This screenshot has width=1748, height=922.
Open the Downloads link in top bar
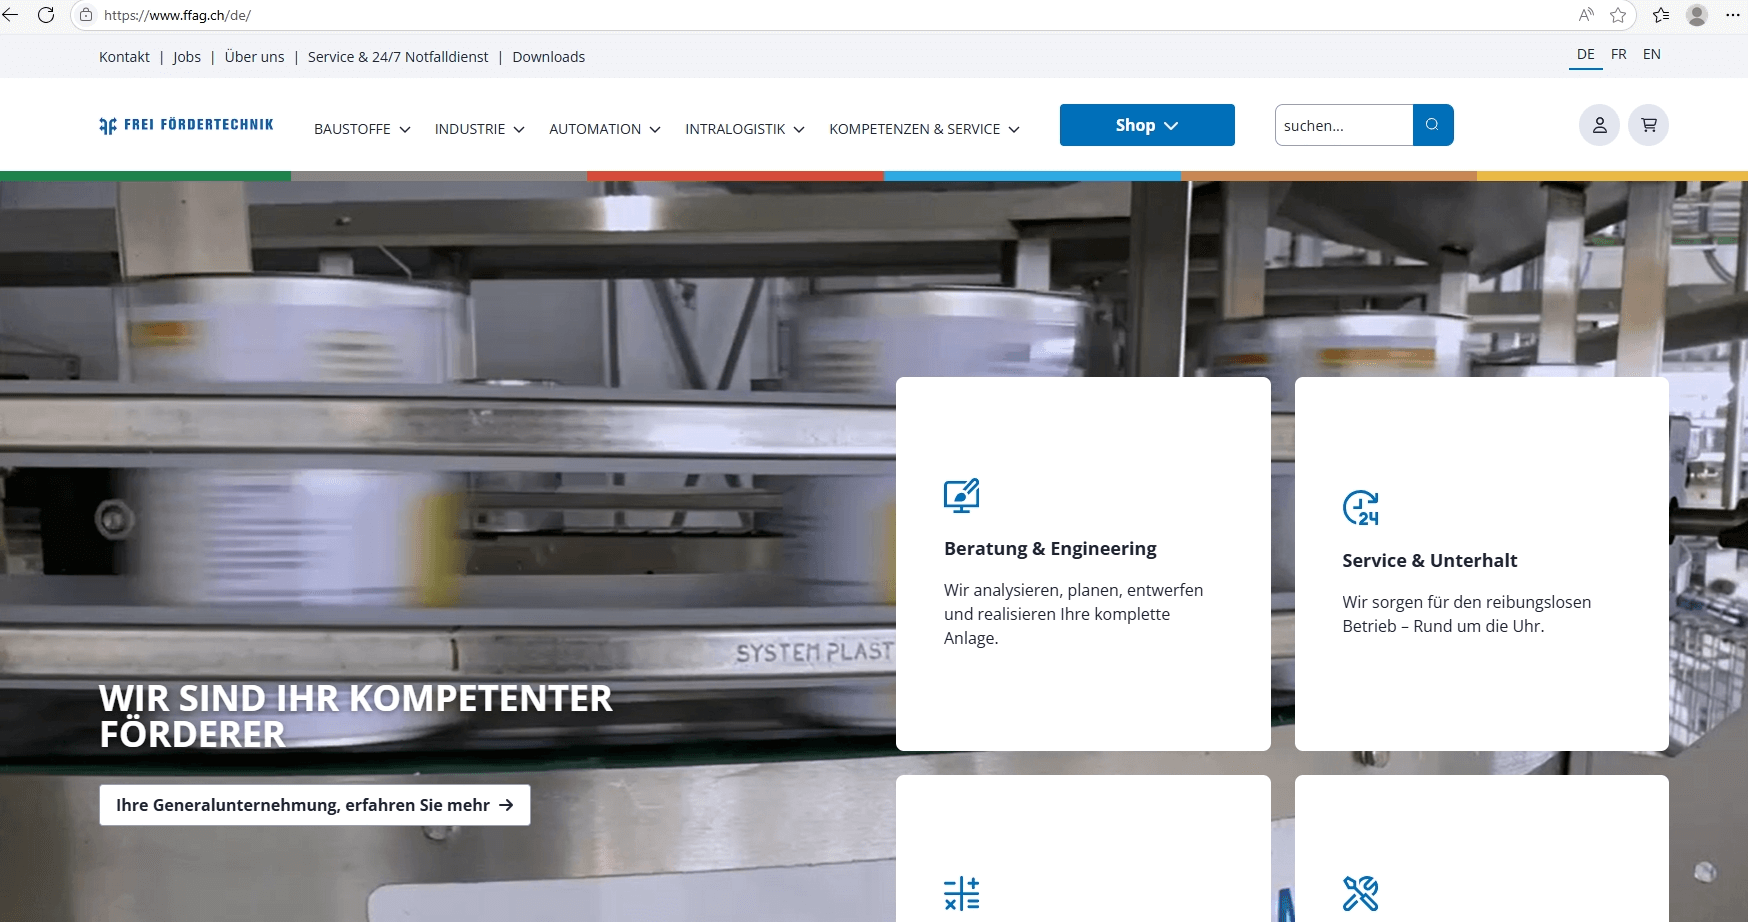coord(548,57)
